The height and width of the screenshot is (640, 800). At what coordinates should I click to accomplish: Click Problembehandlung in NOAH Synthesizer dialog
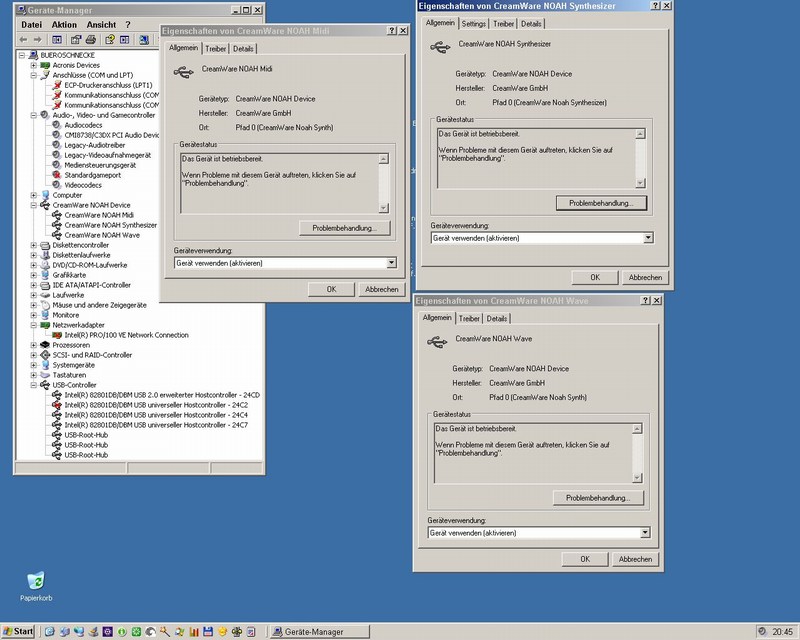tap(601, 203)
